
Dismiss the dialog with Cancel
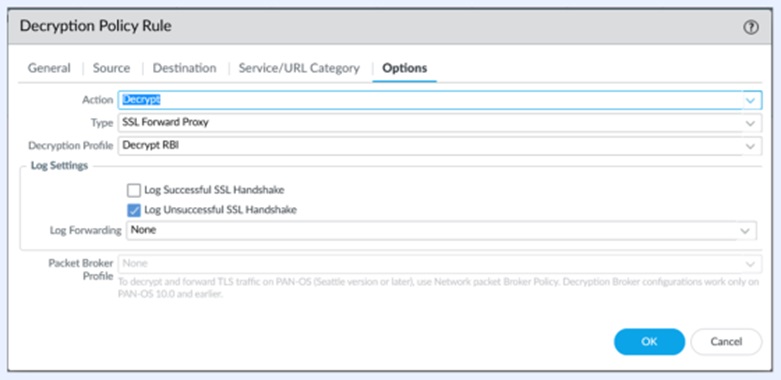pyautogui.click(x=726, y=342)
